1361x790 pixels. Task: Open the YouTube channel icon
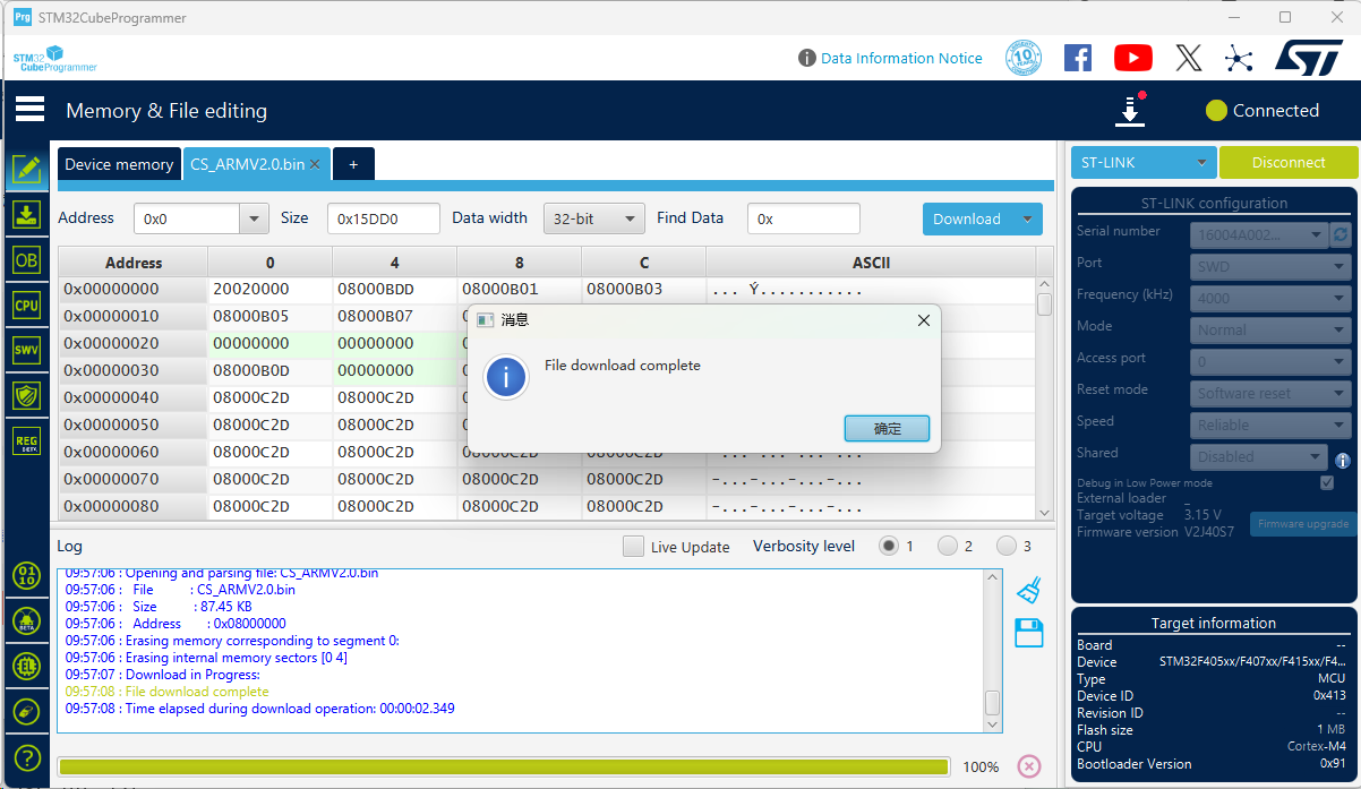(x=1132, y=58)
